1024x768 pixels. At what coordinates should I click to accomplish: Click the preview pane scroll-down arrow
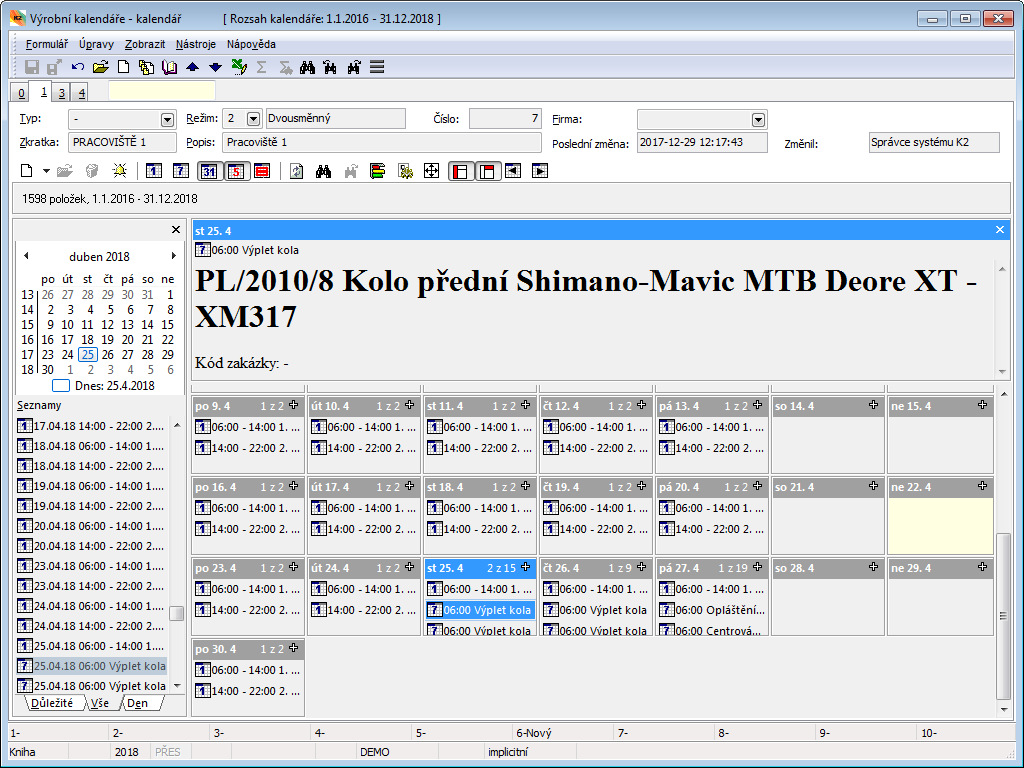1002,372
